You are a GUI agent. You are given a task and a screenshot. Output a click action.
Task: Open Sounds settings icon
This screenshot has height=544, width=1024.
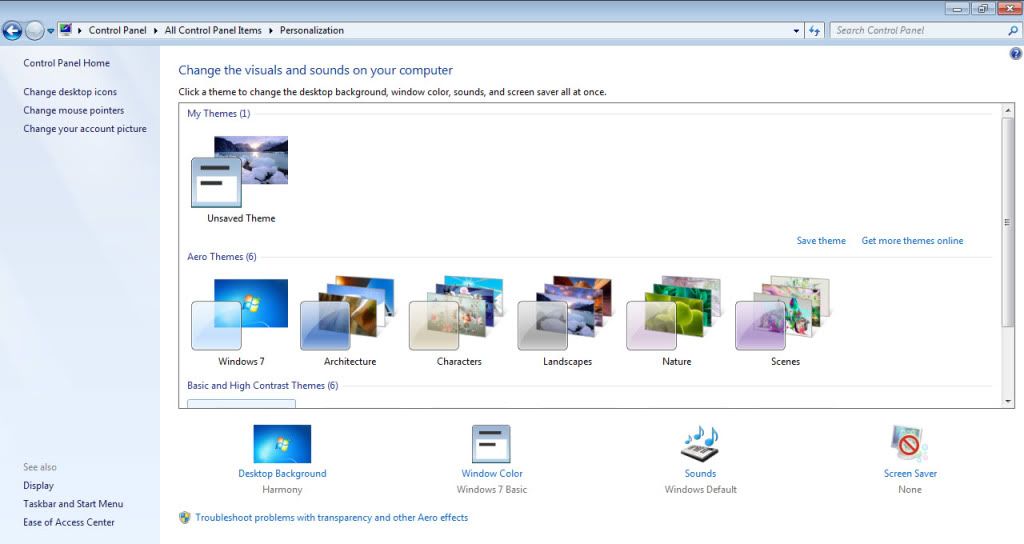pos(700,444)
